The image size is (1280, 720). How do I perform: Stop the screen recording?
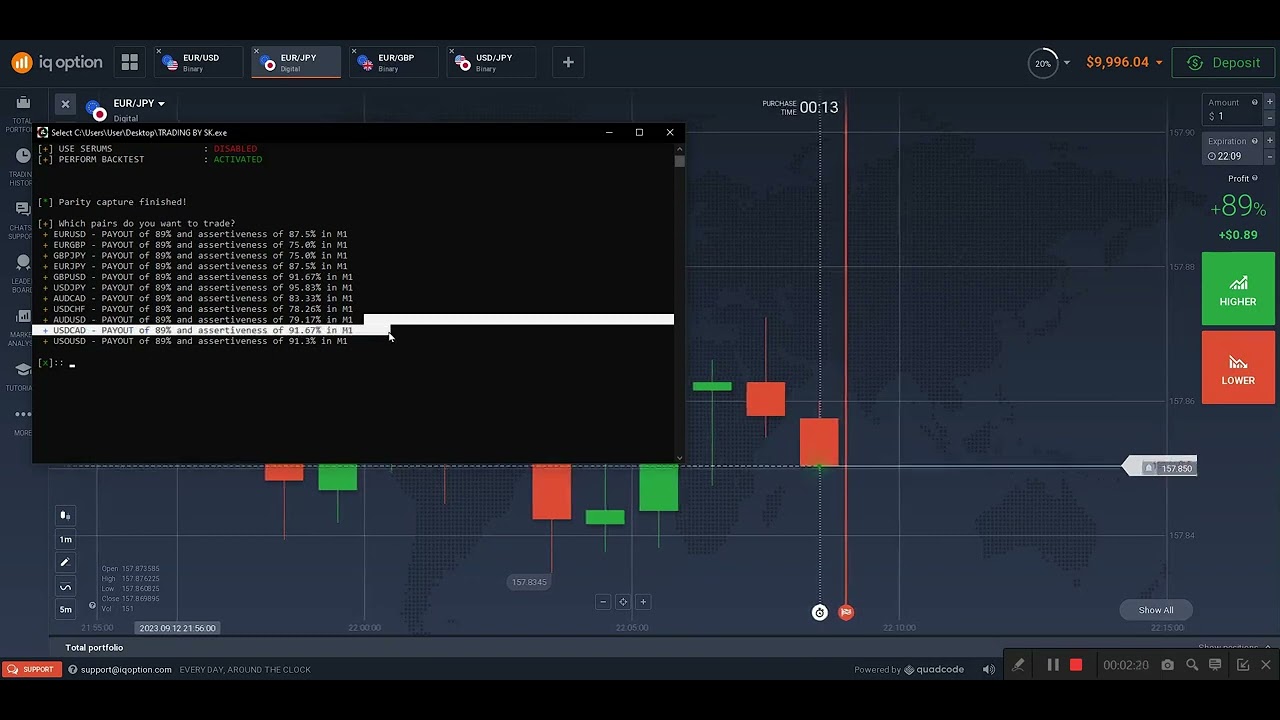click(x=1076, y=665)
